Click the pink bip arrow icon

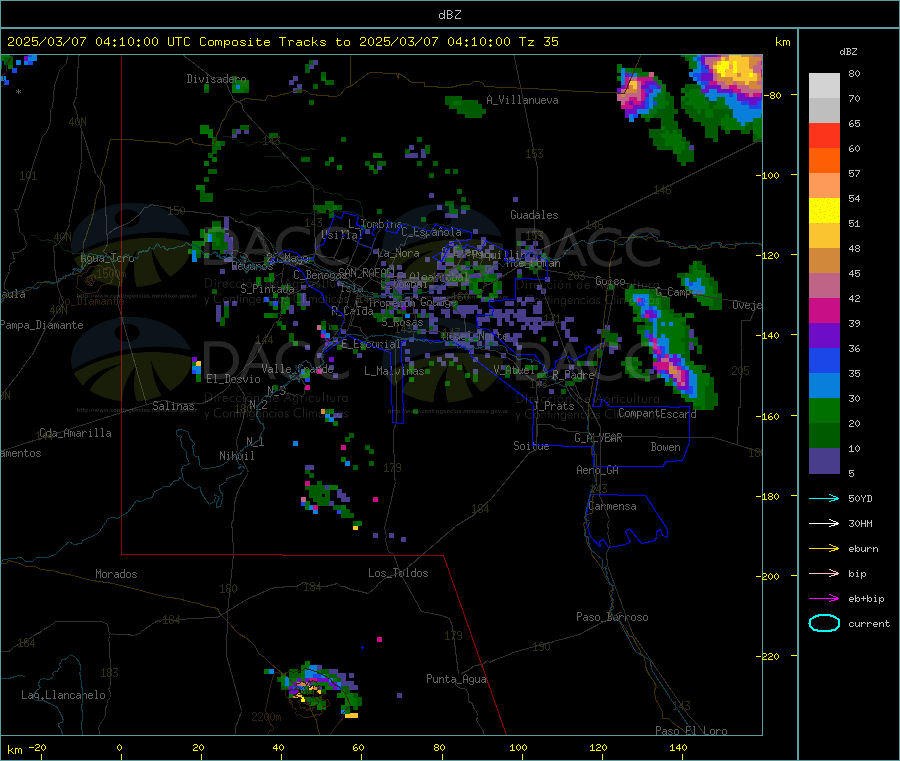pos(824,573)
